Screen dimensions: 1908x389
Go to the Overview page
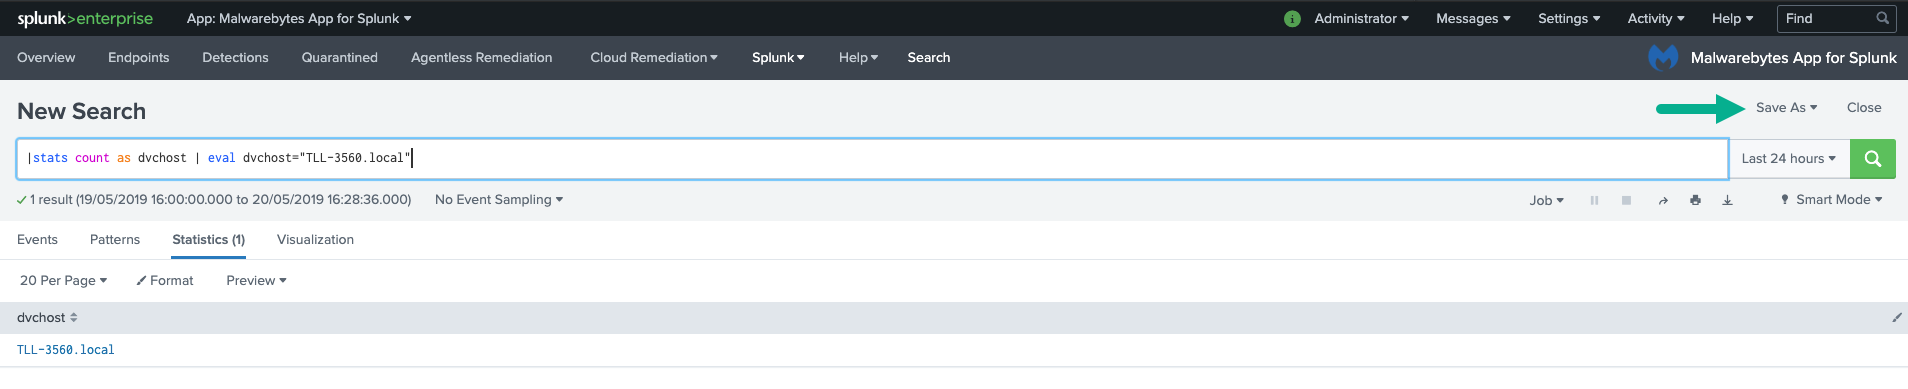[x=46, y=58]
